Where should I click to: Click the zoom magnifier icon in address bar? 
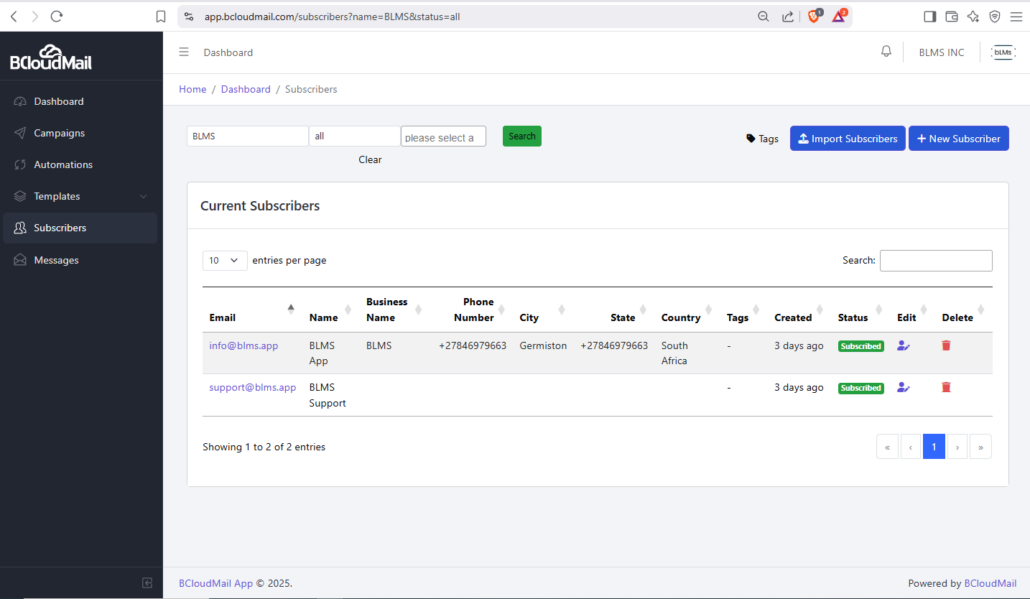coord(763,16)
